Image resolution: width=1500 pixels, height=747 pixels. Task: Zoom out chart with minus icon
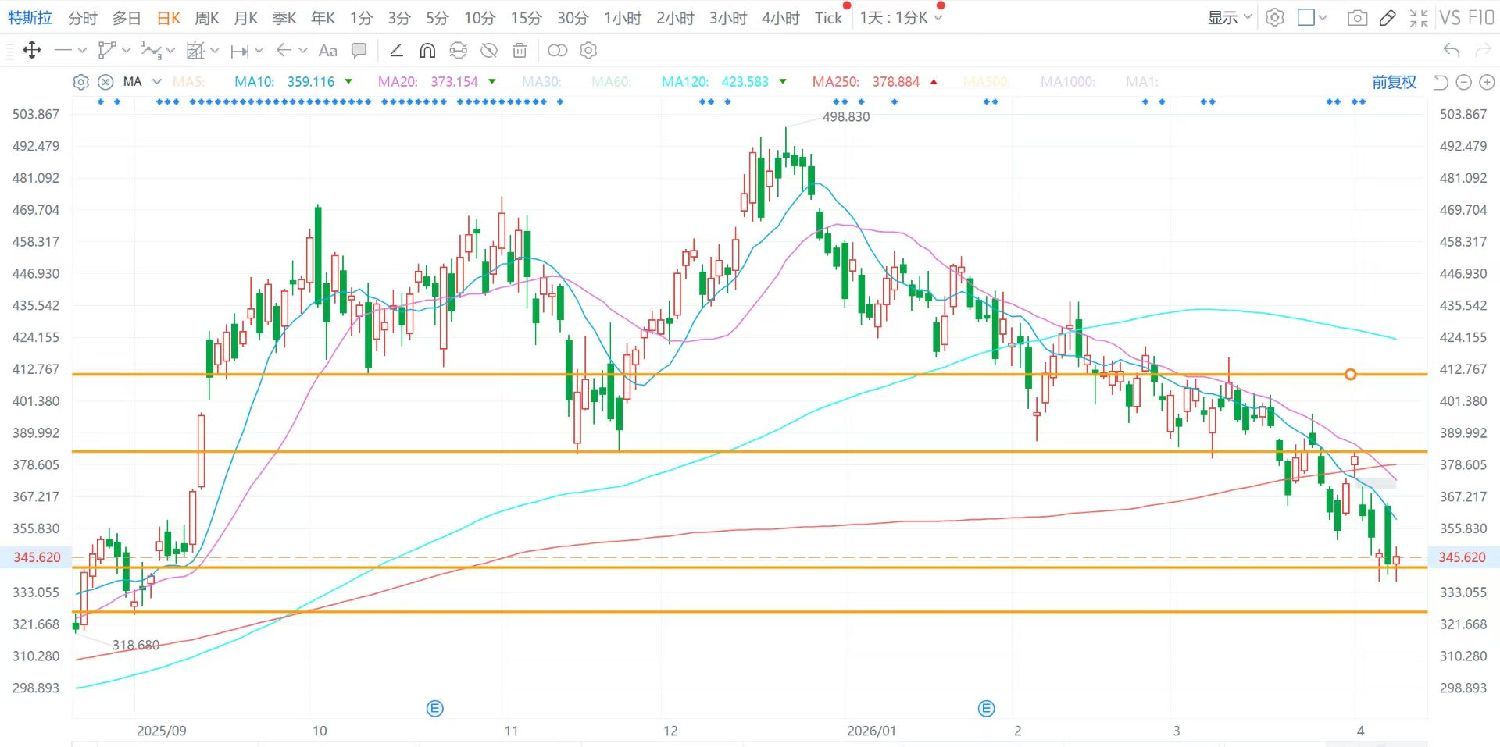(x=1463, y=82)
